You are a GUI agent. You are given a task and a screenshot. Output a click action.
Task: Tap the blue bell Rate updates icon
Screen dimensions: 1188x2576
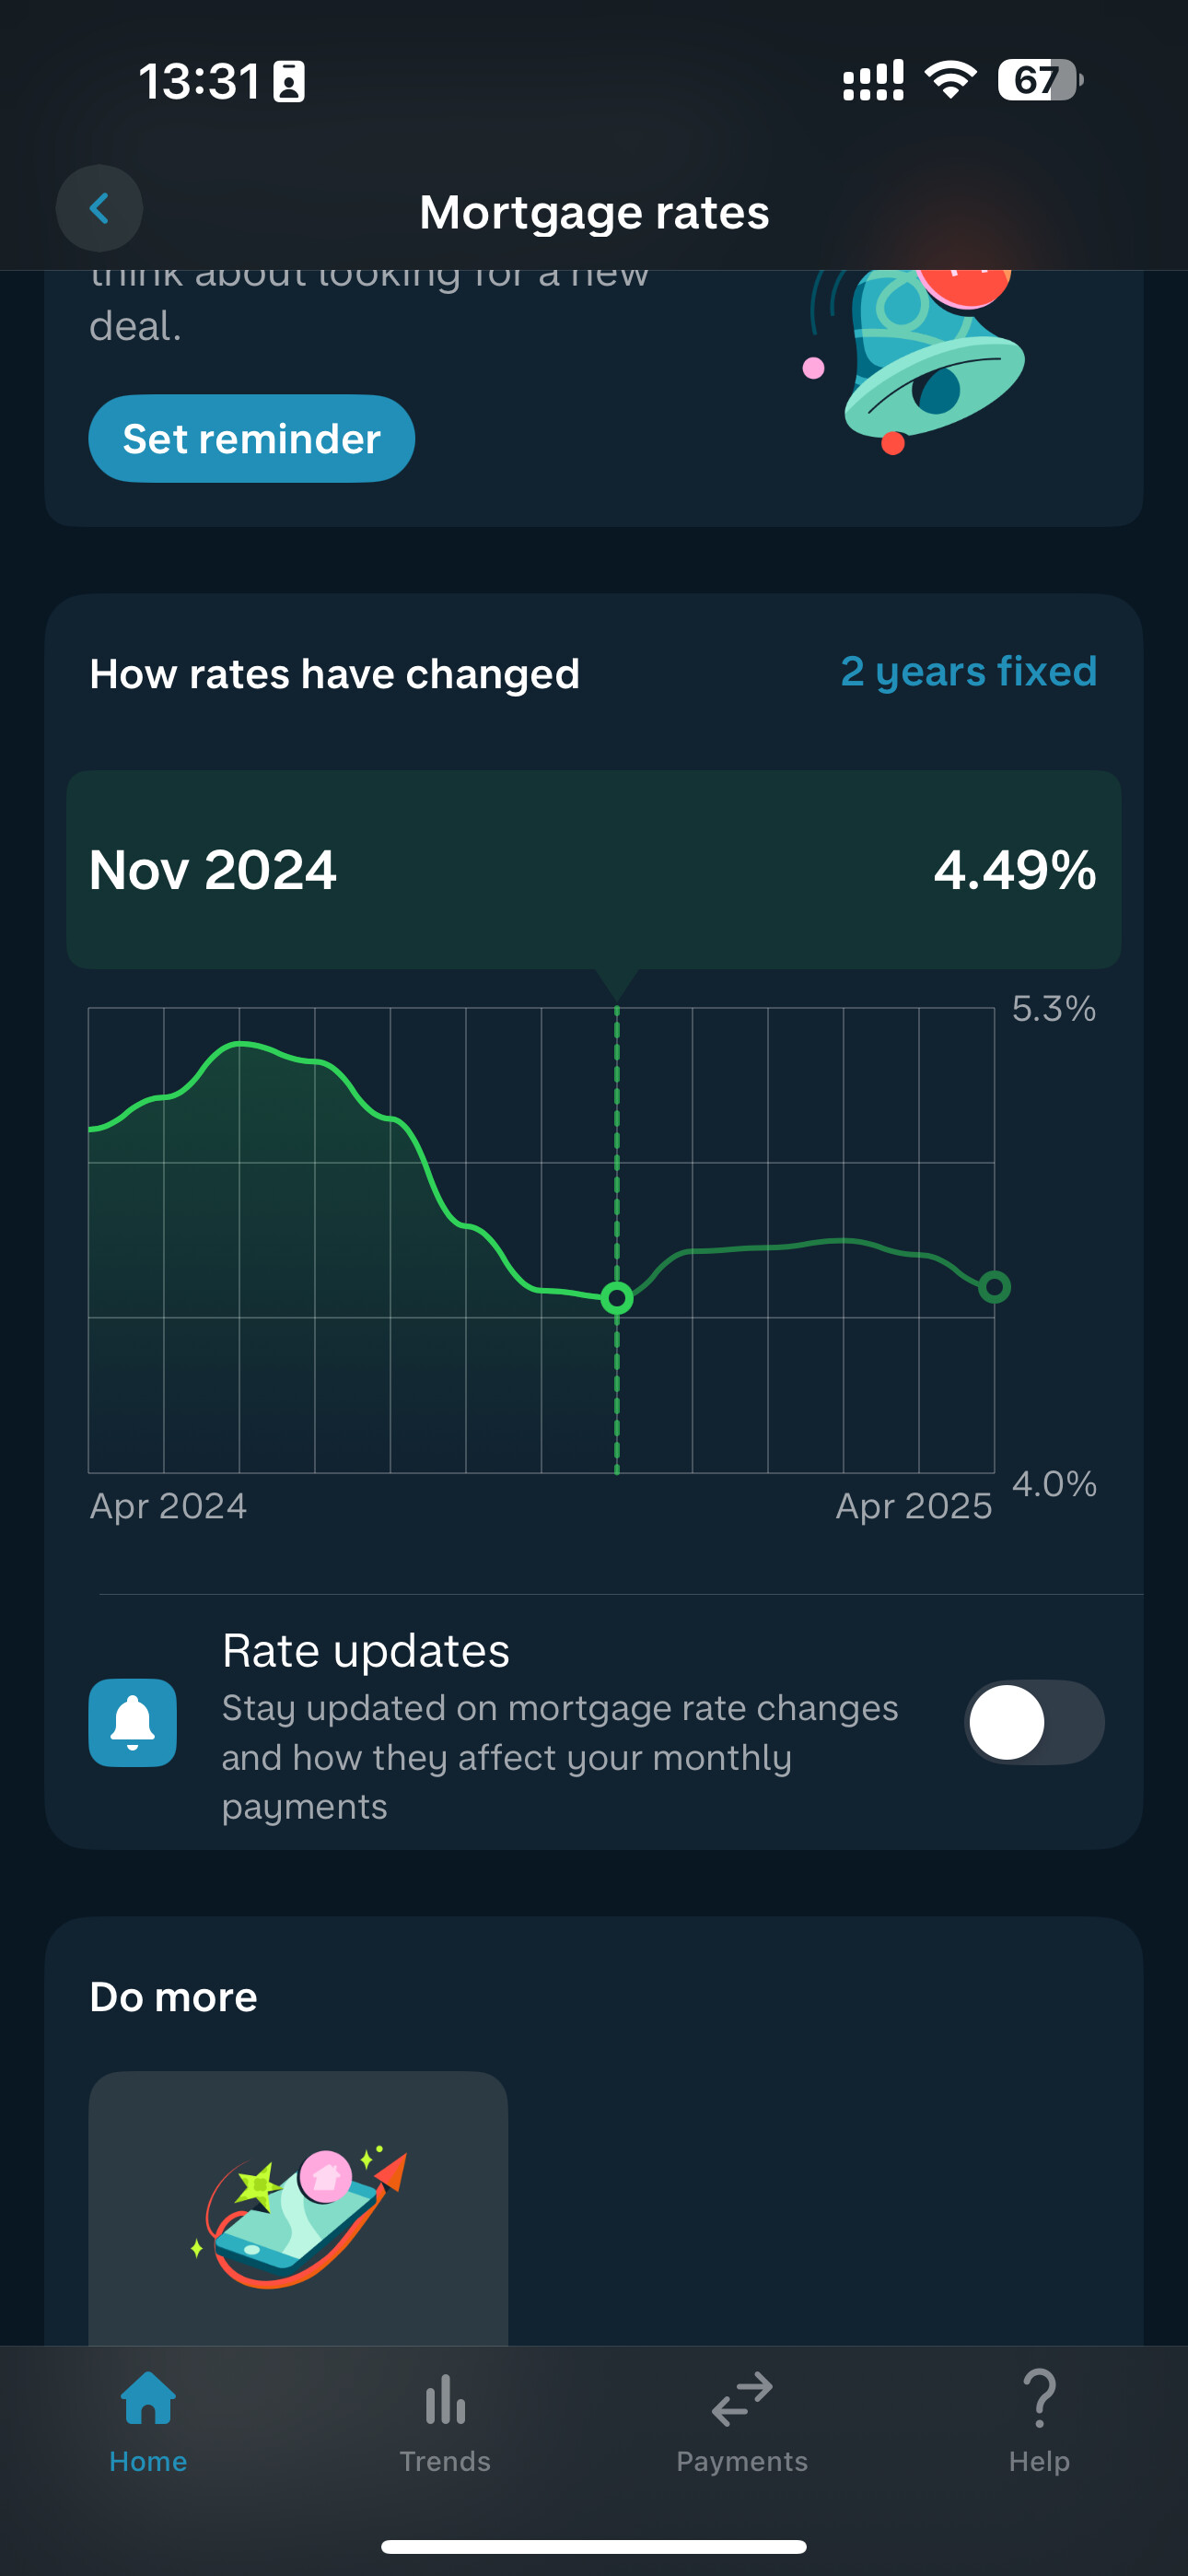[x=133, y=1722]
